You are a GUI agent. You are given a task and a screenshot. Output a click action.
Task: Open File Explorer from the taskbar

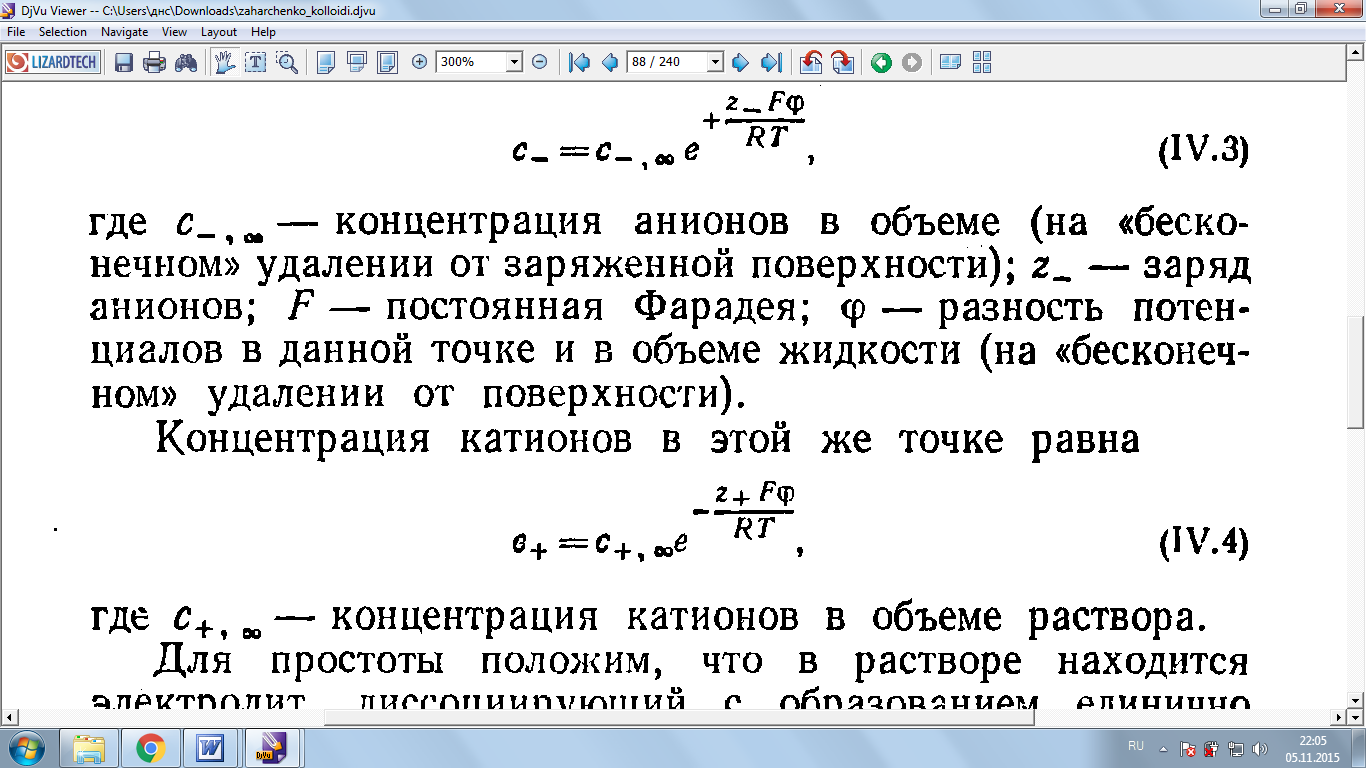(x=89, y=747)
